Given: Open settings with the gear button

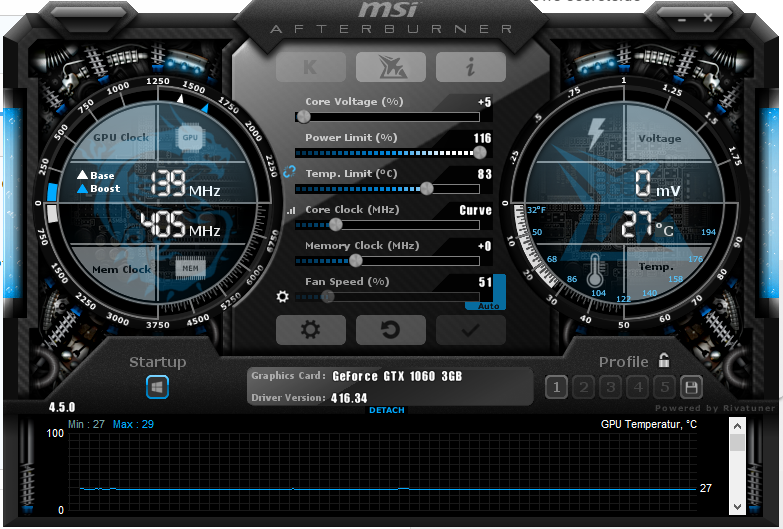Looking at the screenshot, I should [311, 330].
